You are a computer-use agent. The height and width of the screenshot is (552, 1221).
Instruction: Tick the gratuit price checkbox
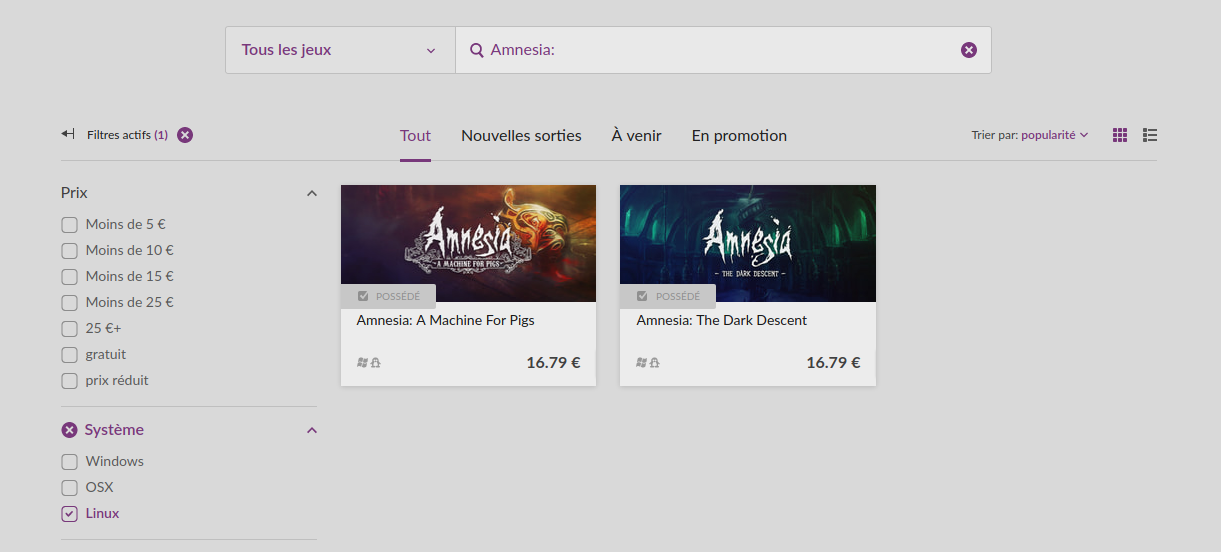tap(69, 355)
